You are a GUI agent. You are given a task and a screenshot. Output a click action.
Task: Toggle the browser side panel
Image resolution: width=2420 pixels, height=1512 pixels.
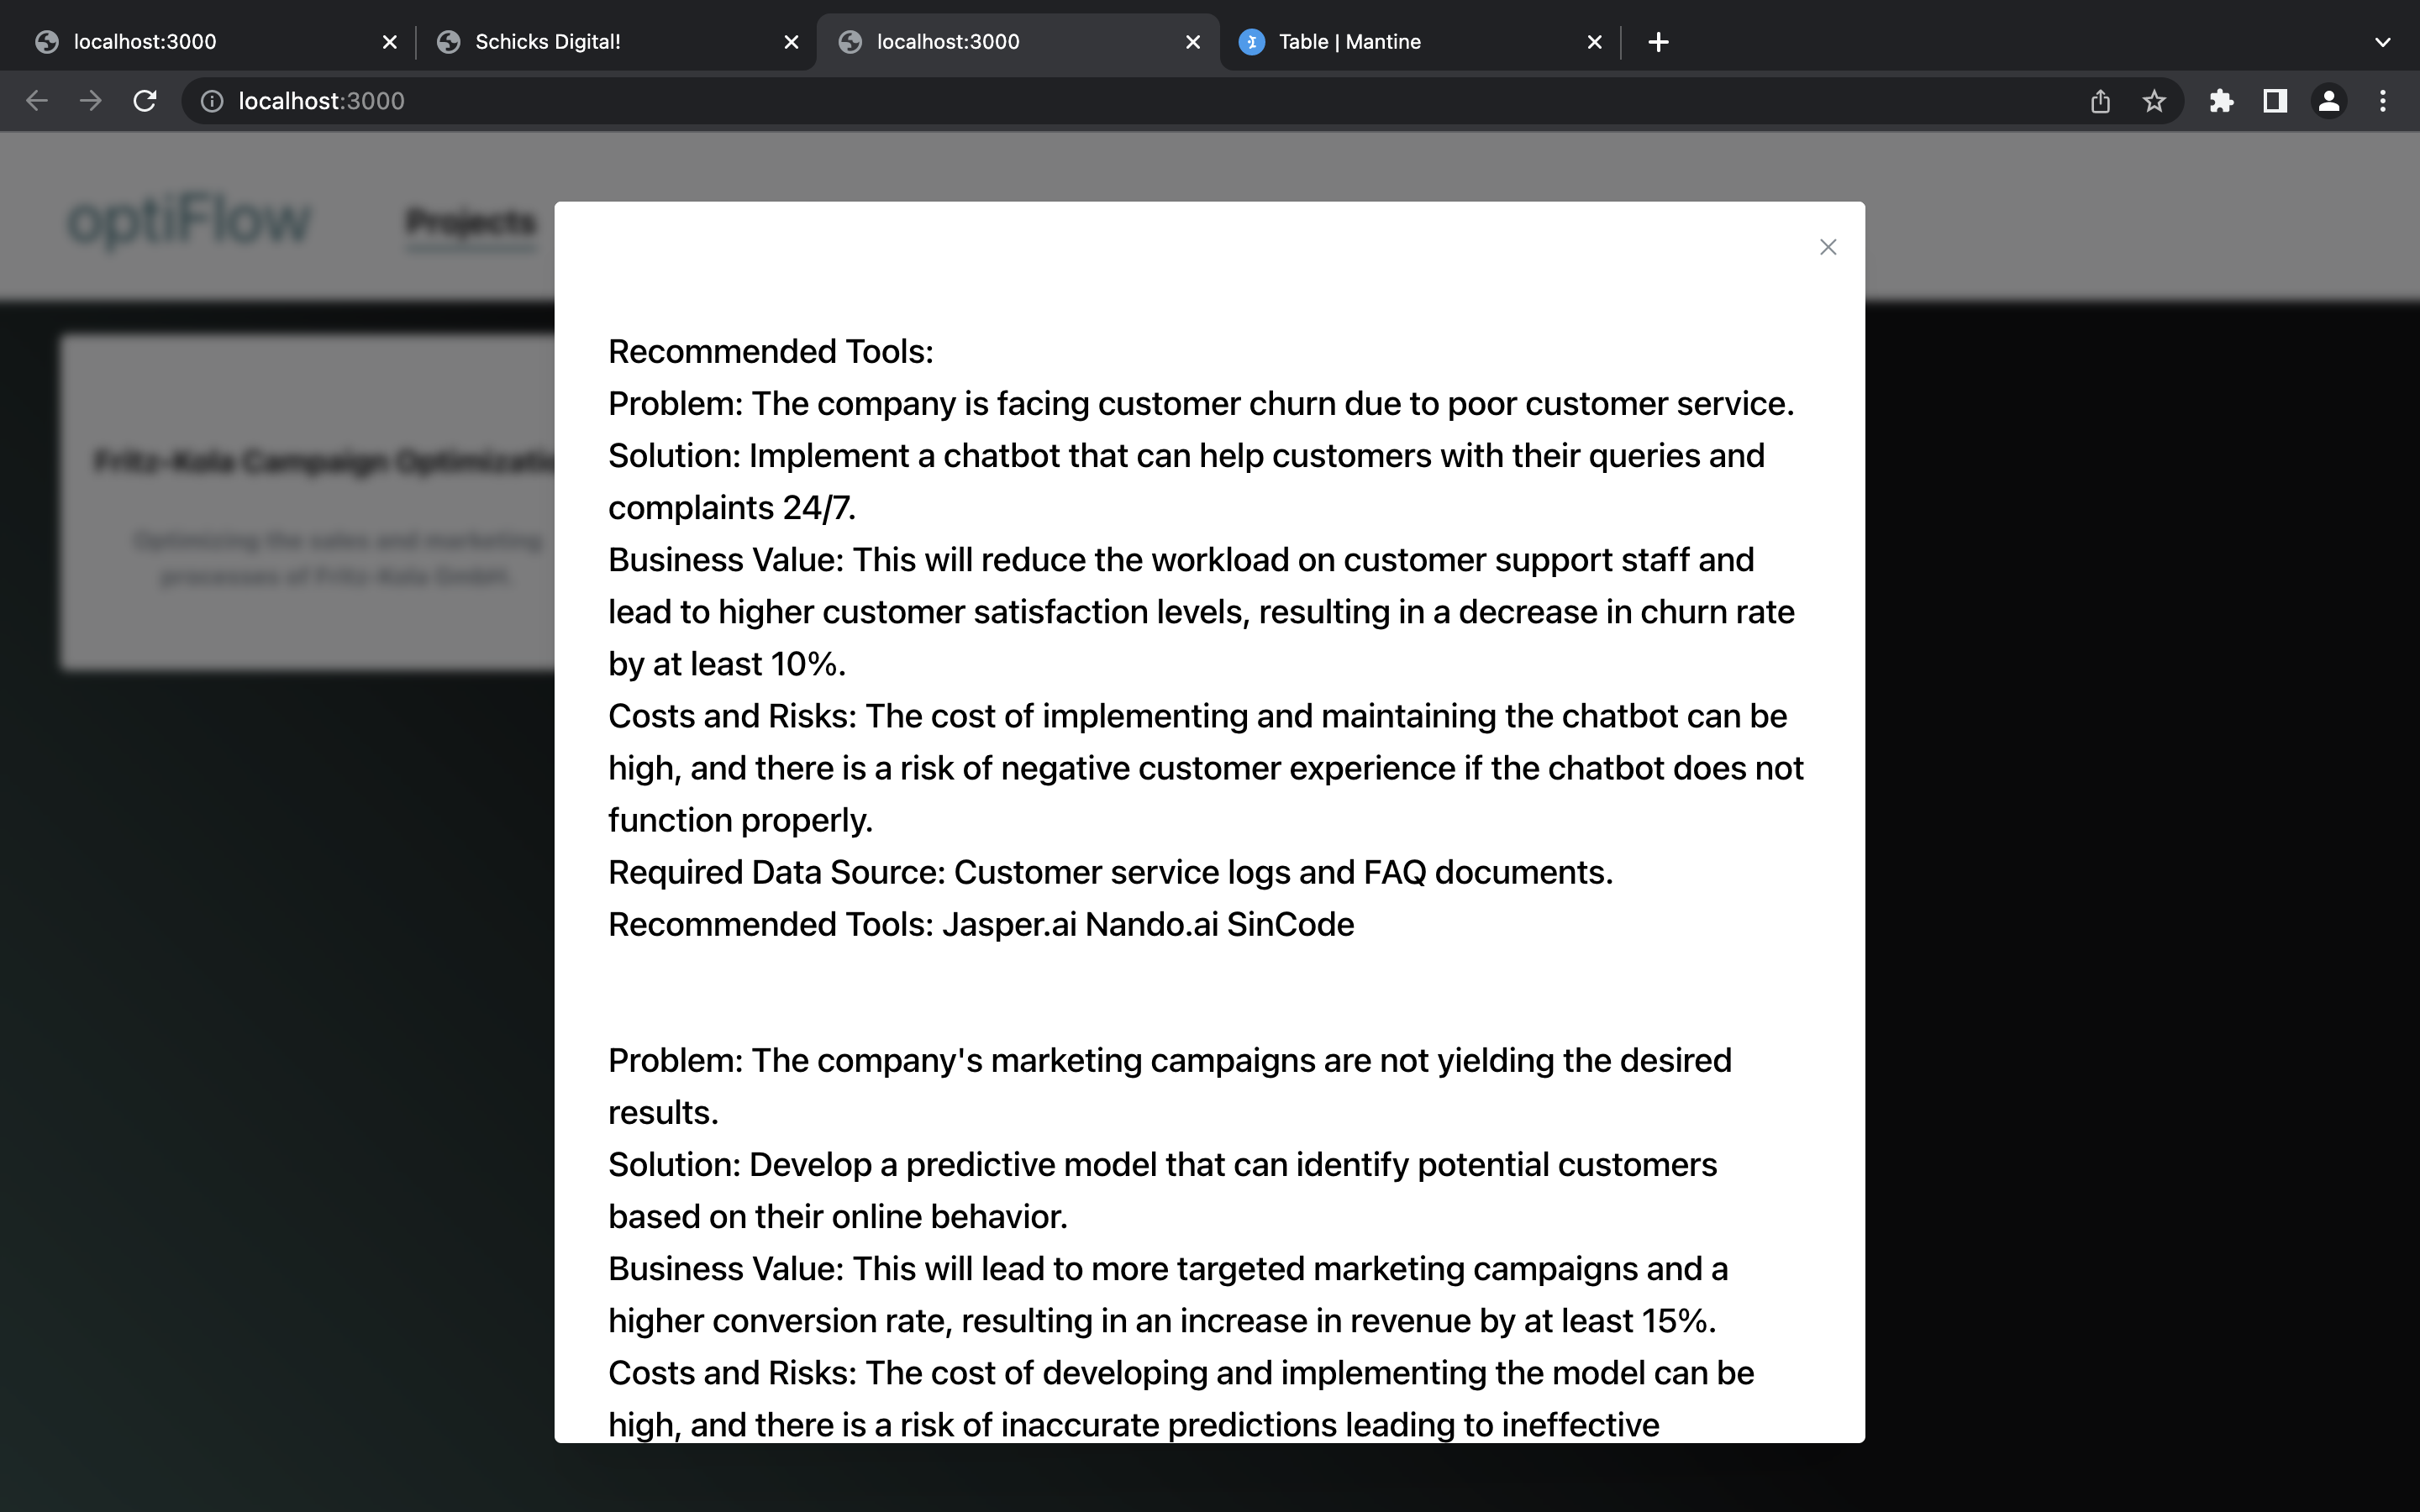tap(2275, 101)
